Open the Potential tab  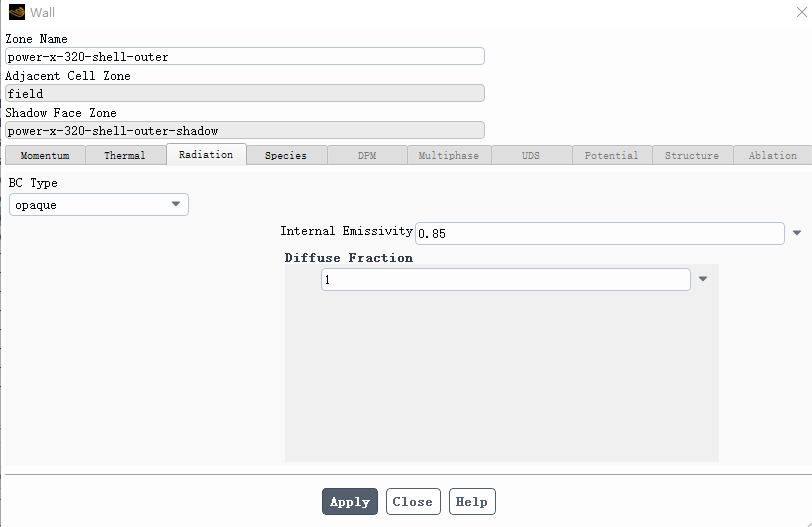click(611, 156)
